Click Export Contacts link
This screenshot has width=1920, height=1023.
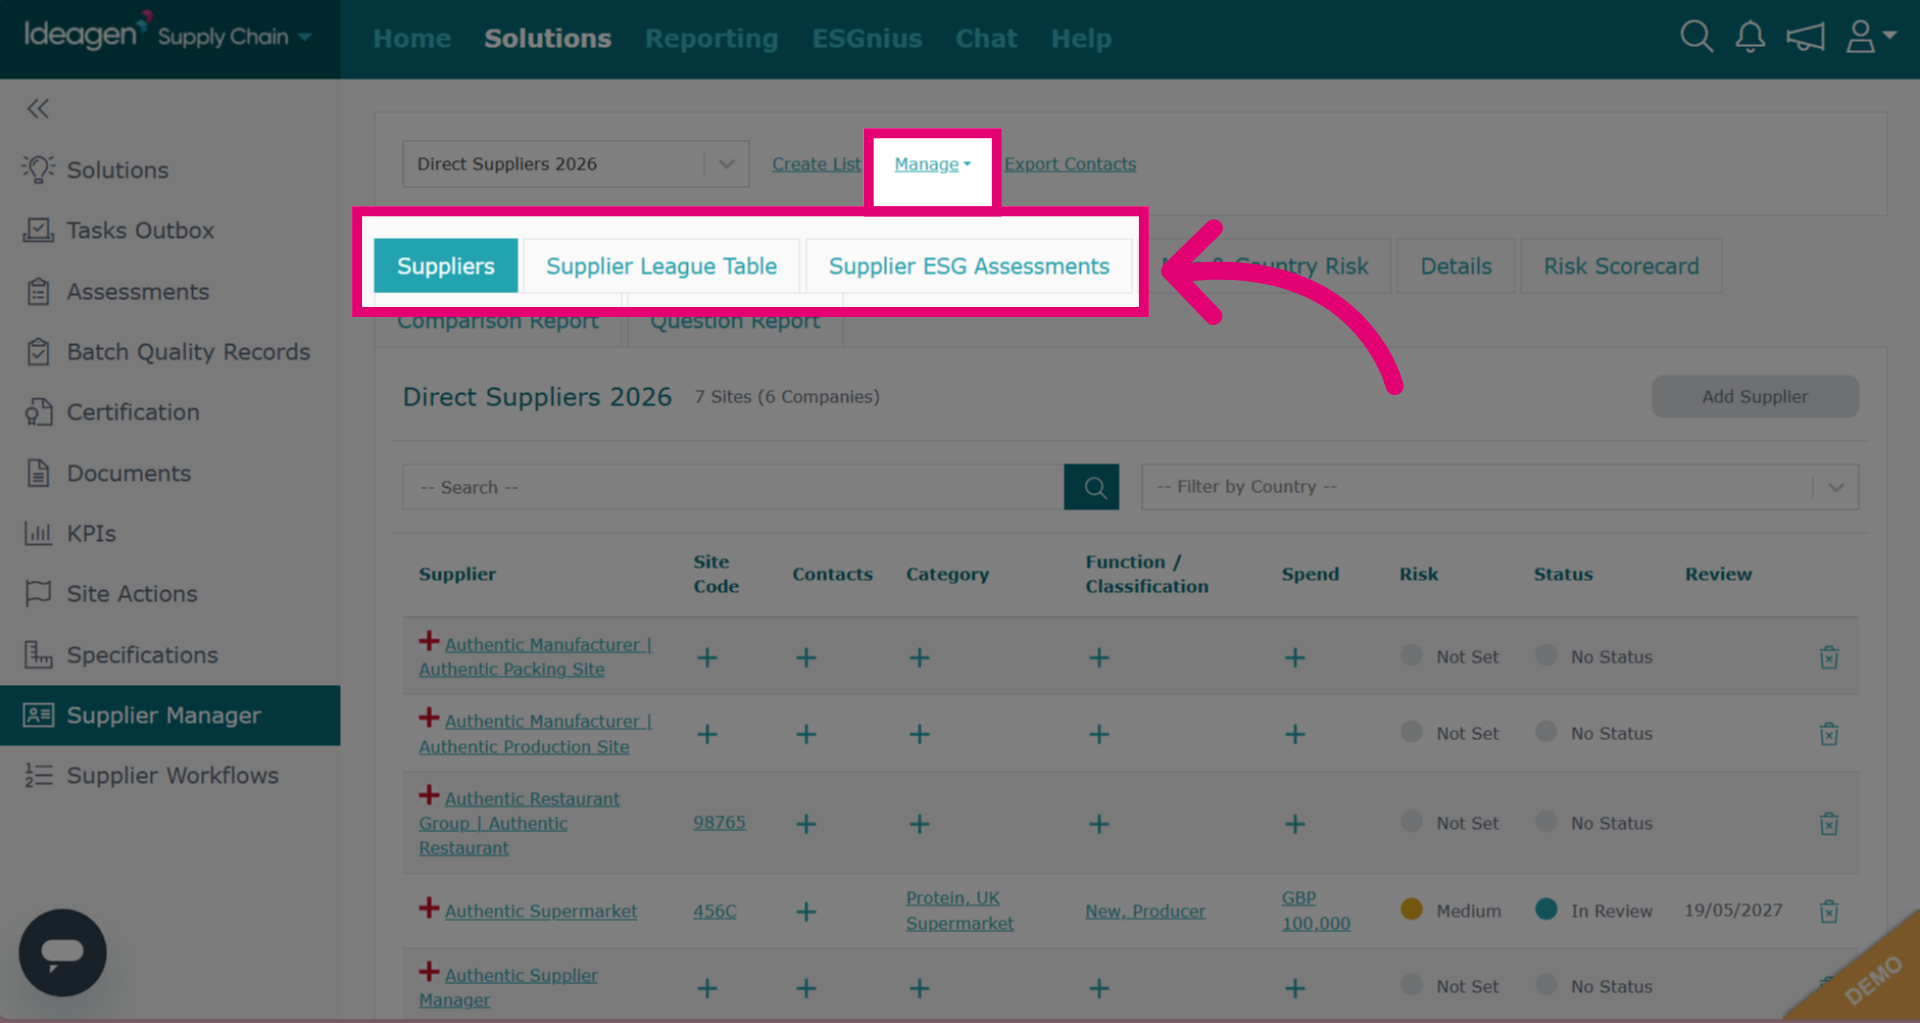(x=1070, y=164)
